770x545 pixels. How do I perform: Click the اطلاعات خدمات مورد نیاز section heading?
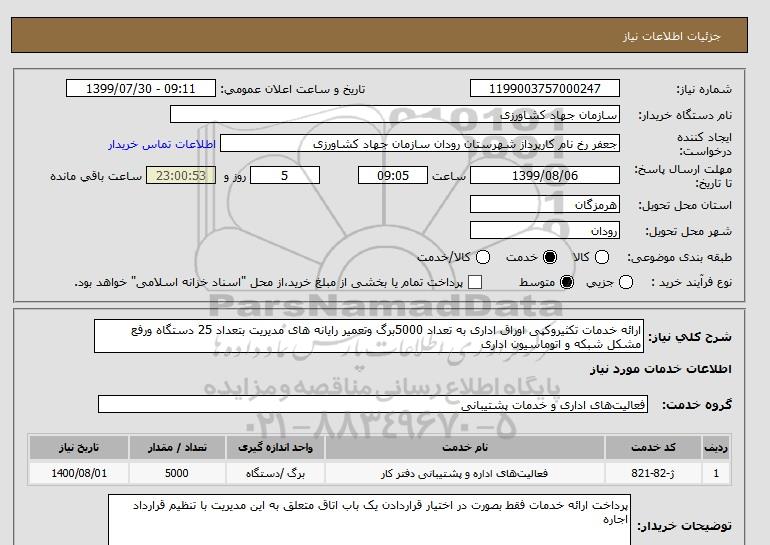coord(660,369)
